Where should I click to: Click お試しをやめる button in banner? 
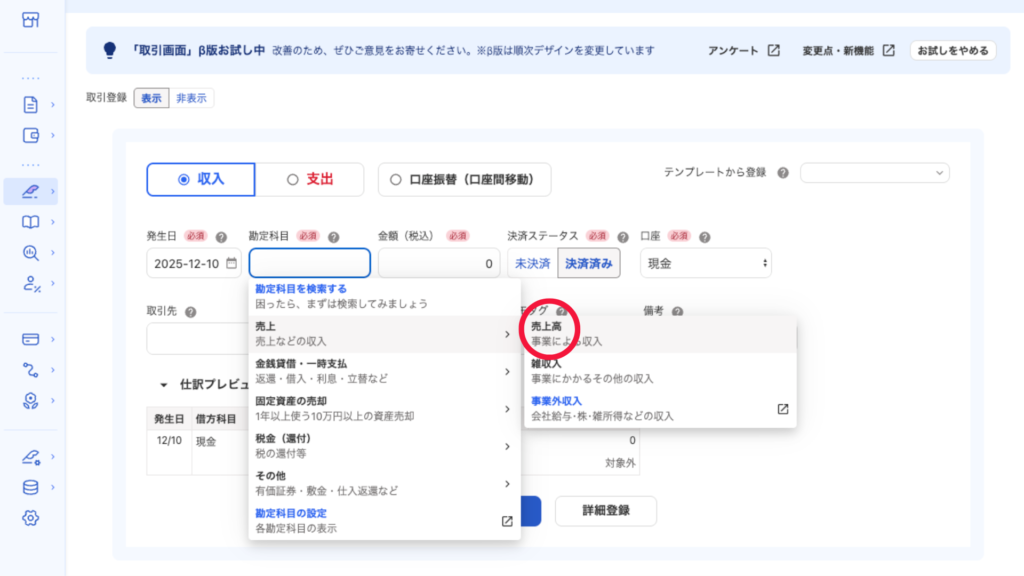click(952, 50)
